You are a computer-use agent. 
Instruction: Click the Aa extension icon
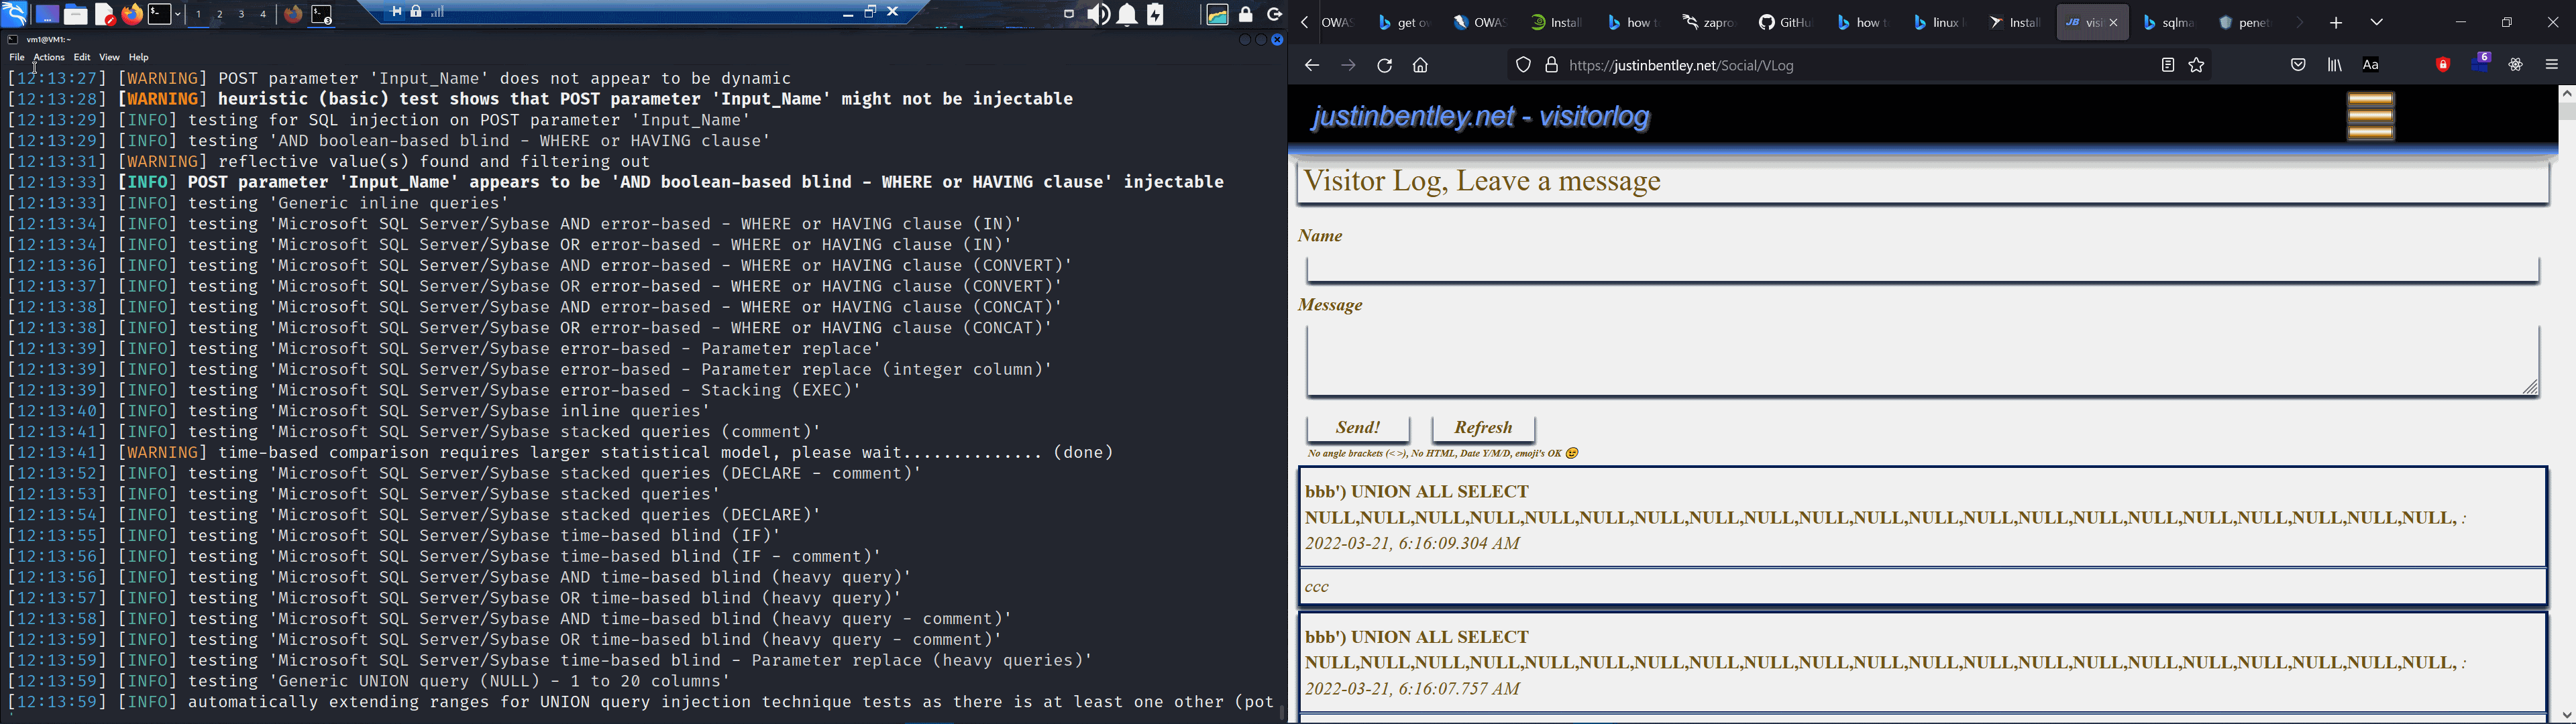point(2371,66)
